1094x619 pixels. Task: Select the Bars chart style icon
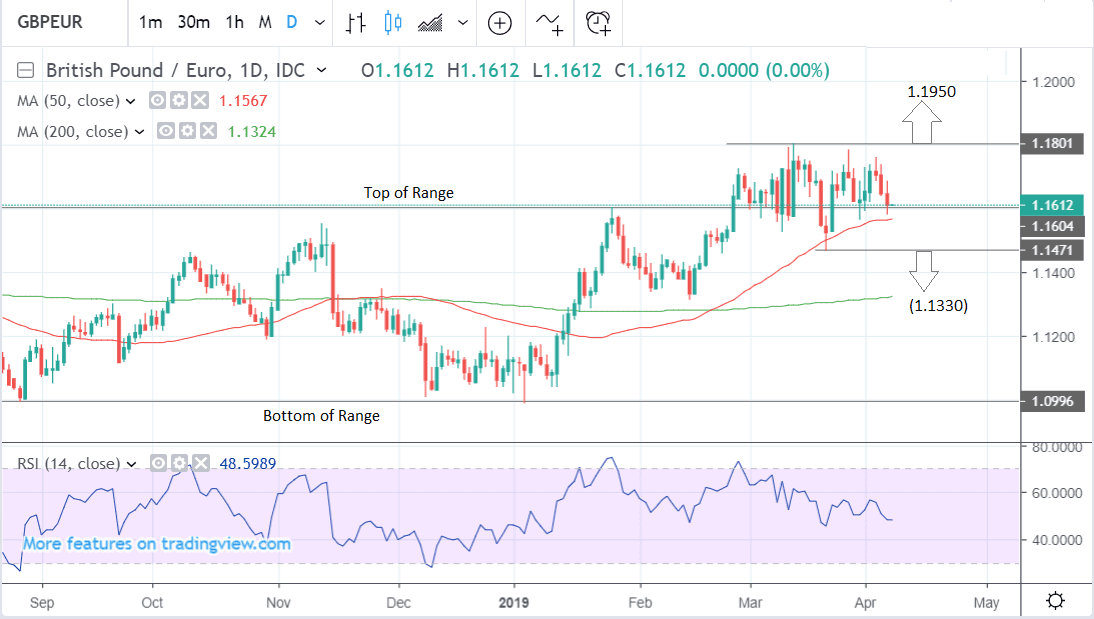(x=355, y=23)
